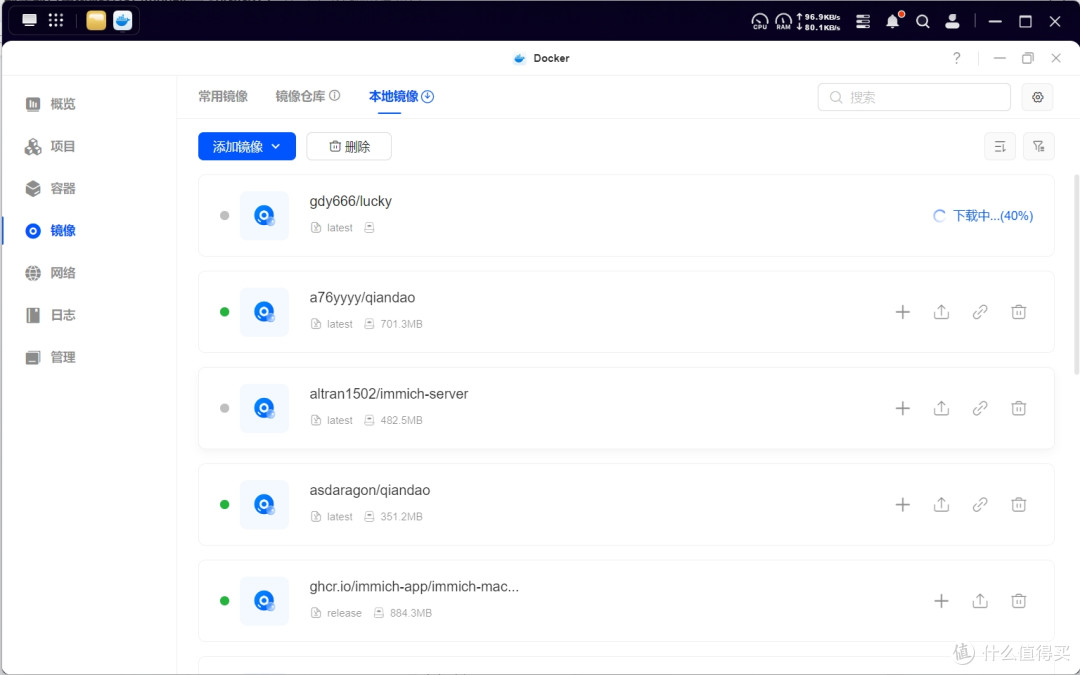1080x675 pixels.
Task: Open system search magnifier icon
Action: point(922,21)
